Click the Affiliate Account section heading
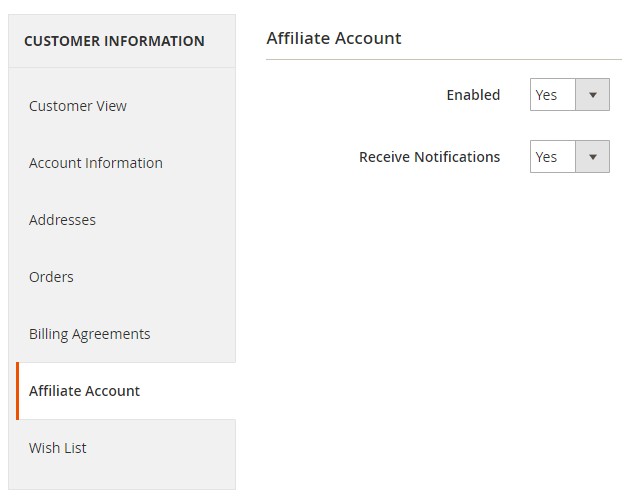 (334, 38)
